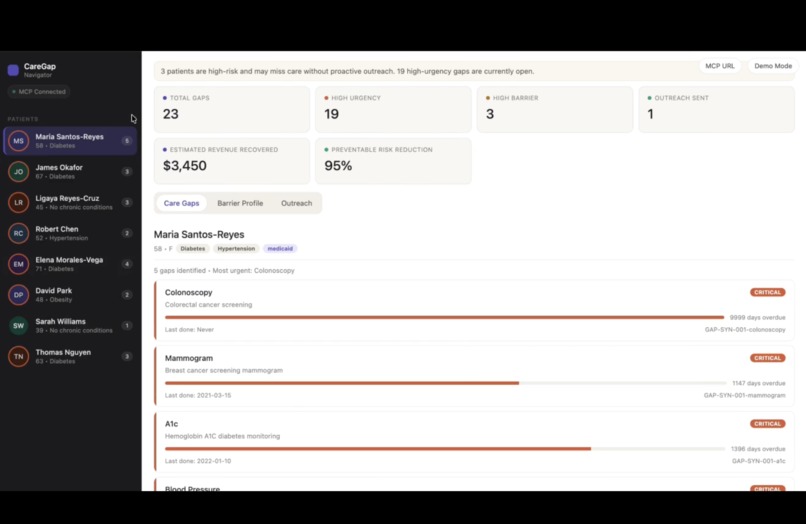Click the Diabetes condition tag

click(193, 248)
